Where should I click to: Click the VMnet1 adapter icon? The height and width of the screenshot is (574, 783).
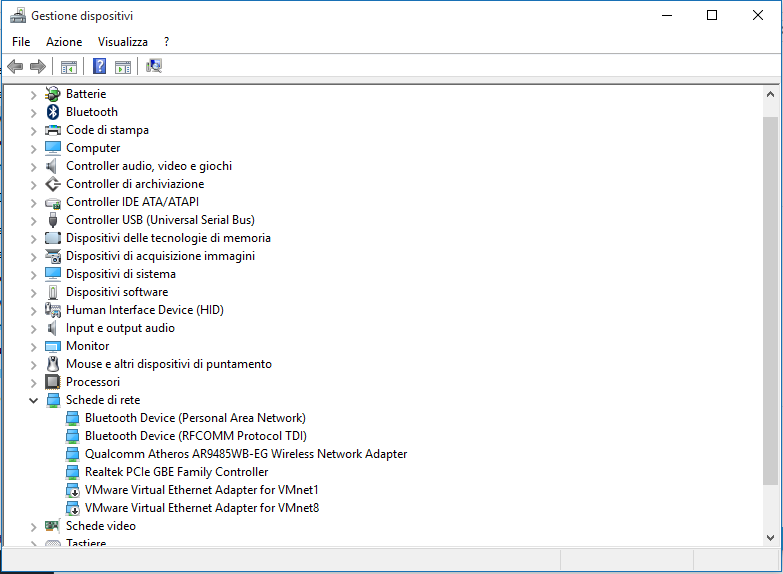[x=72, y=490]
